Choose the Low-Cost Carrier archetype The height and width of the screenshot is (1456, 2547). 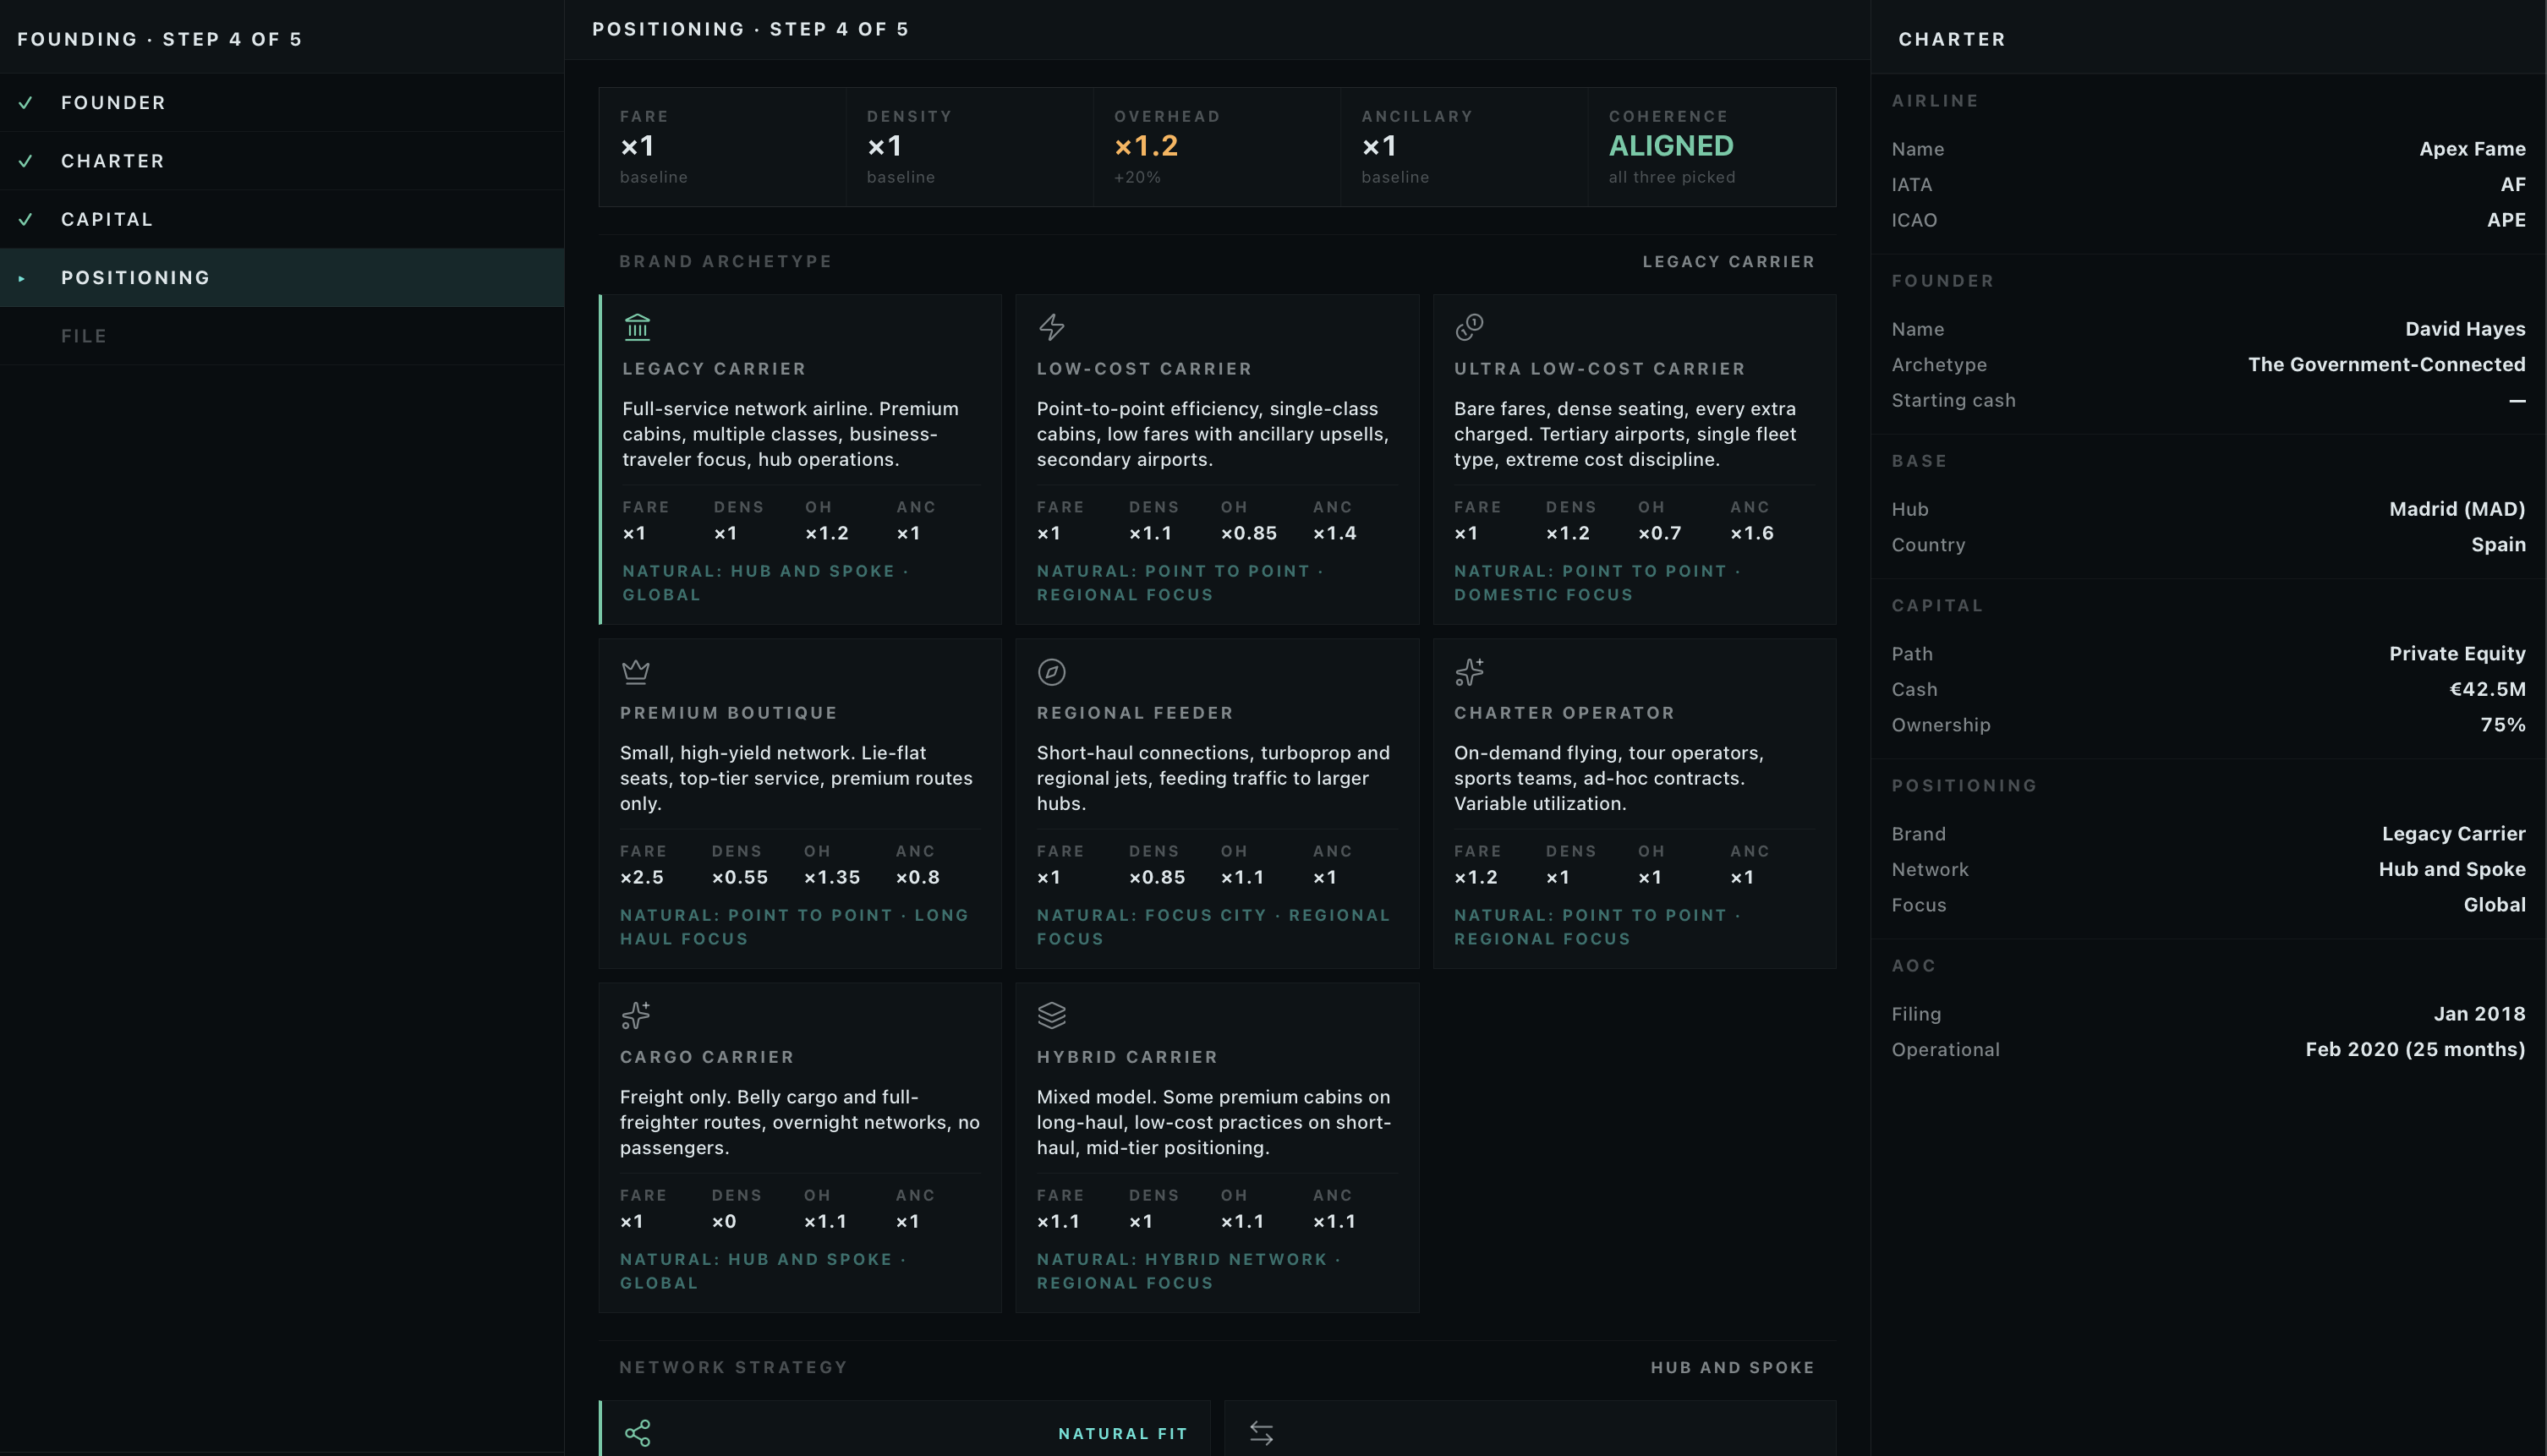pyautogui.click(x=1217, y=459)
